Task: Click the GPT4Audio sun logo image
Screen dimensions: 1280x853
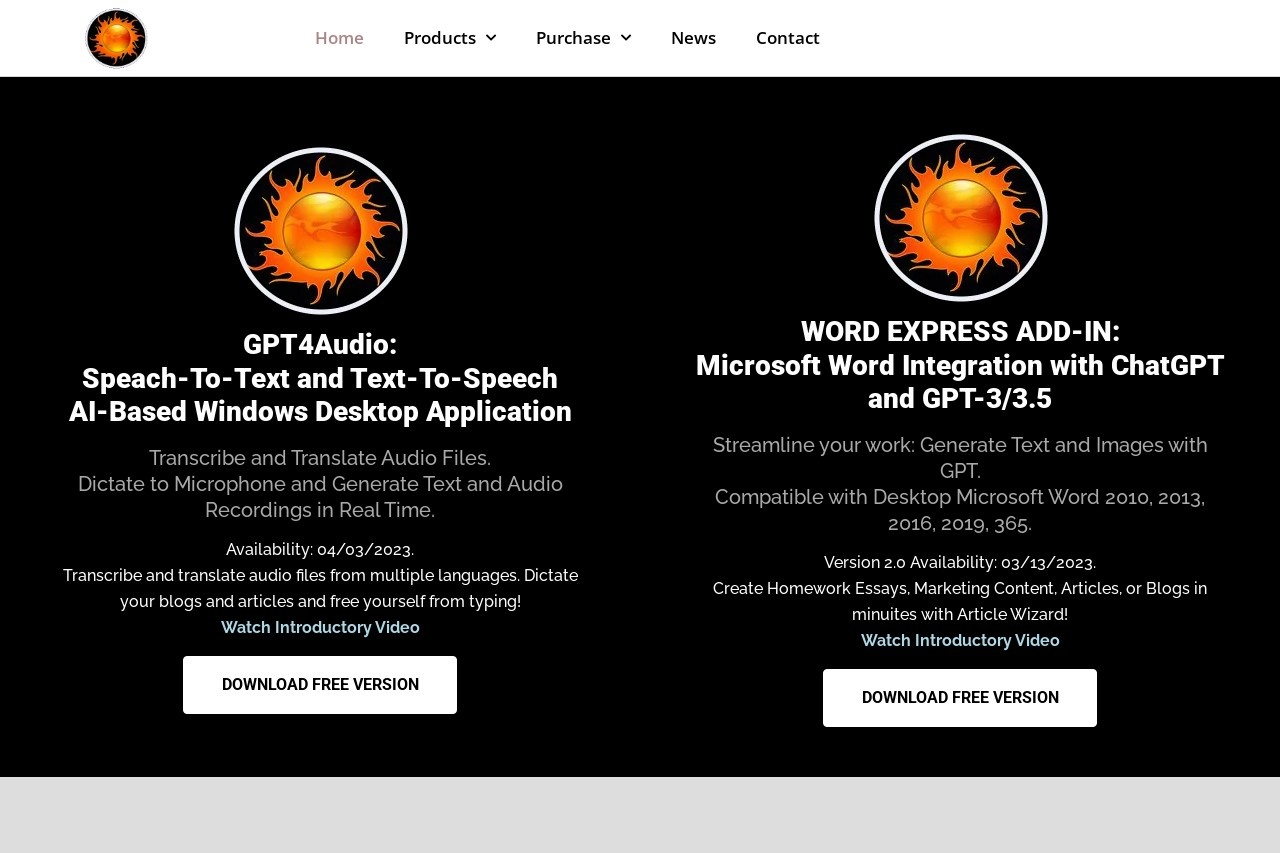Action: point(320,231)
